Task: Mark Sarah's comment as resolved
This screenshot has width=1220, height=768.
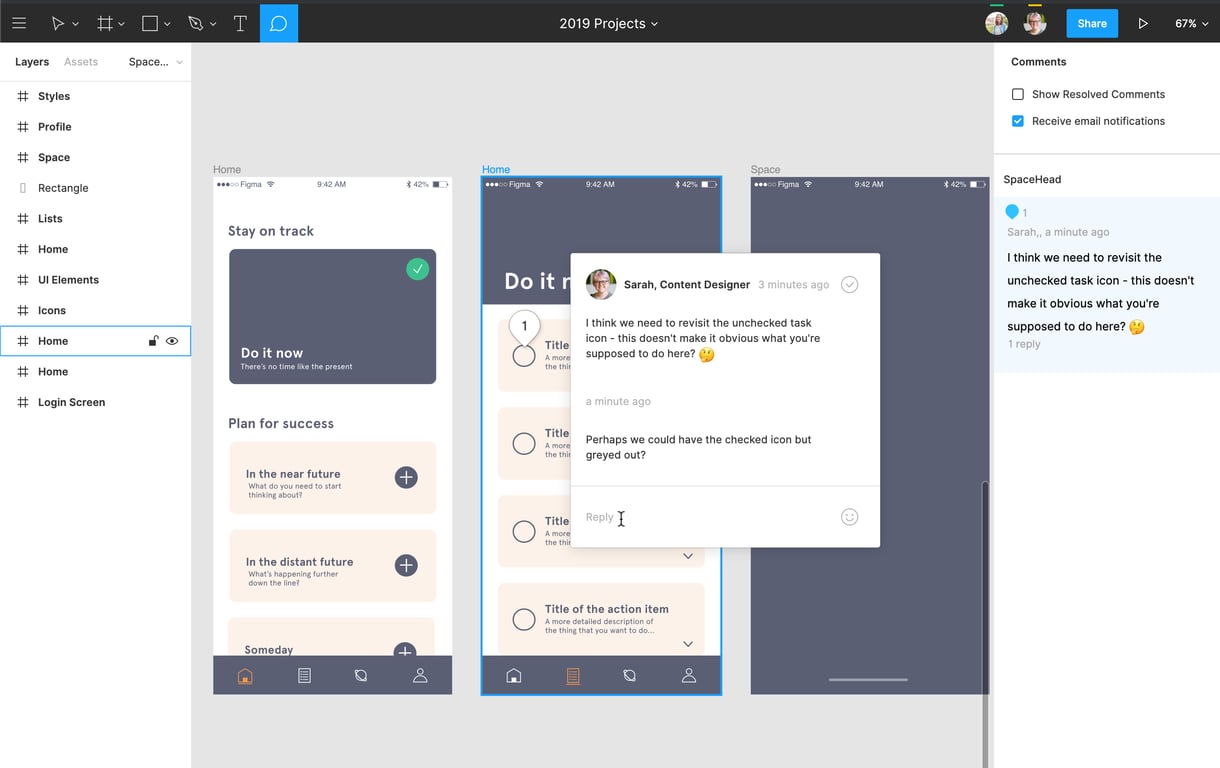Action: click(x=849, y=285)
